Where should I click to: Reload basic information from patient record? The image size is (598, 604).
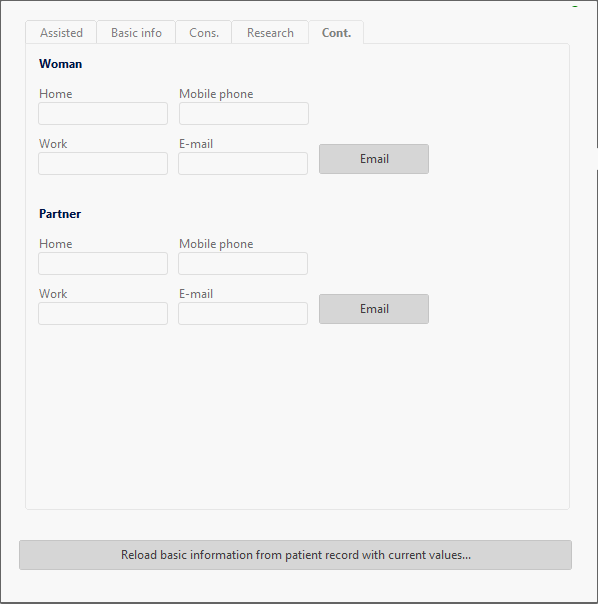click(x=296, y=555)
